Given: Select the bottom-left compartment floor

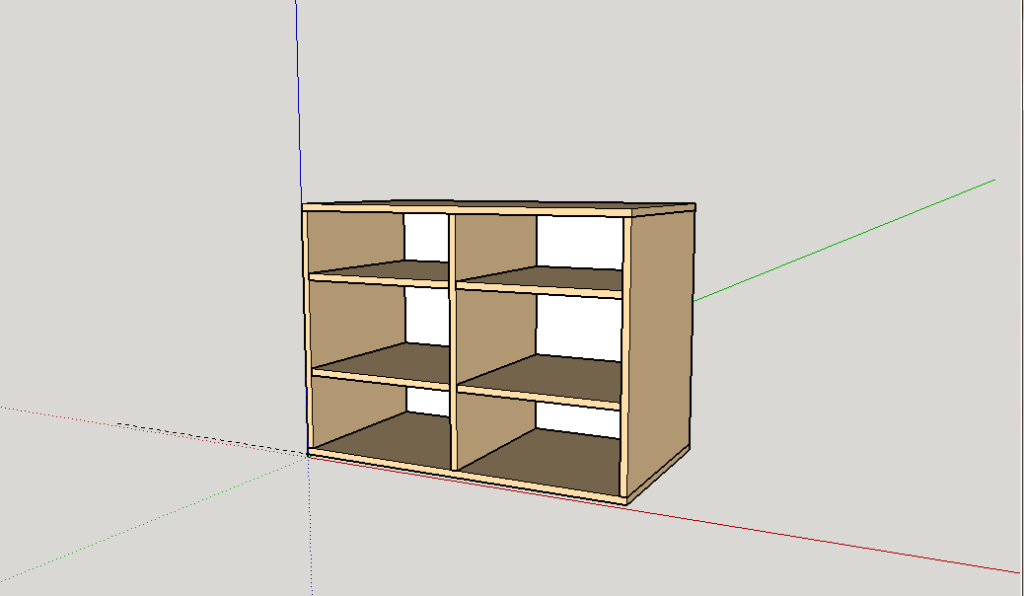Looking at the screenshot, I should 392,439.
